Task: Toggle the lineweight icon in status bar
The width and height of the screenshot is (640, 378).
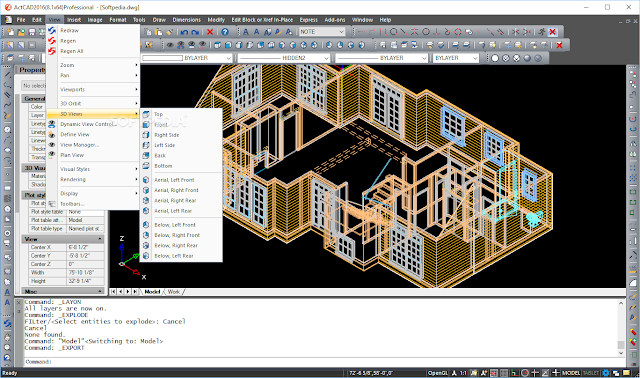Action: tap(556, 373)
